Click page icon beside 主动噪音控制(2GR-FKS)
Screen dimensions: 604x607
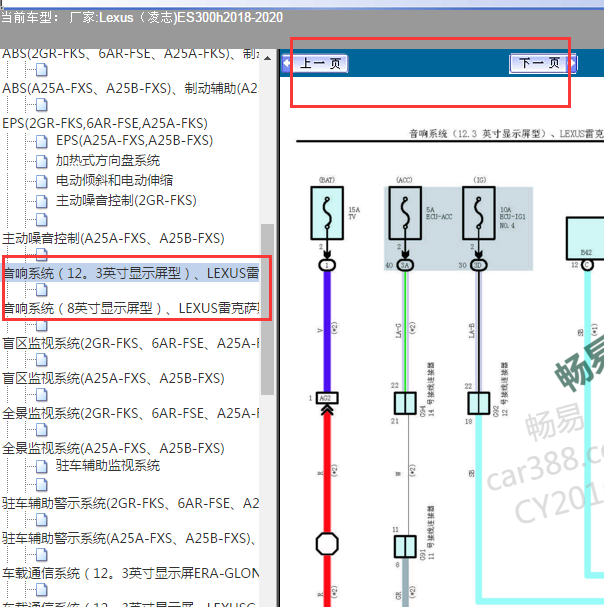[41, 201]
